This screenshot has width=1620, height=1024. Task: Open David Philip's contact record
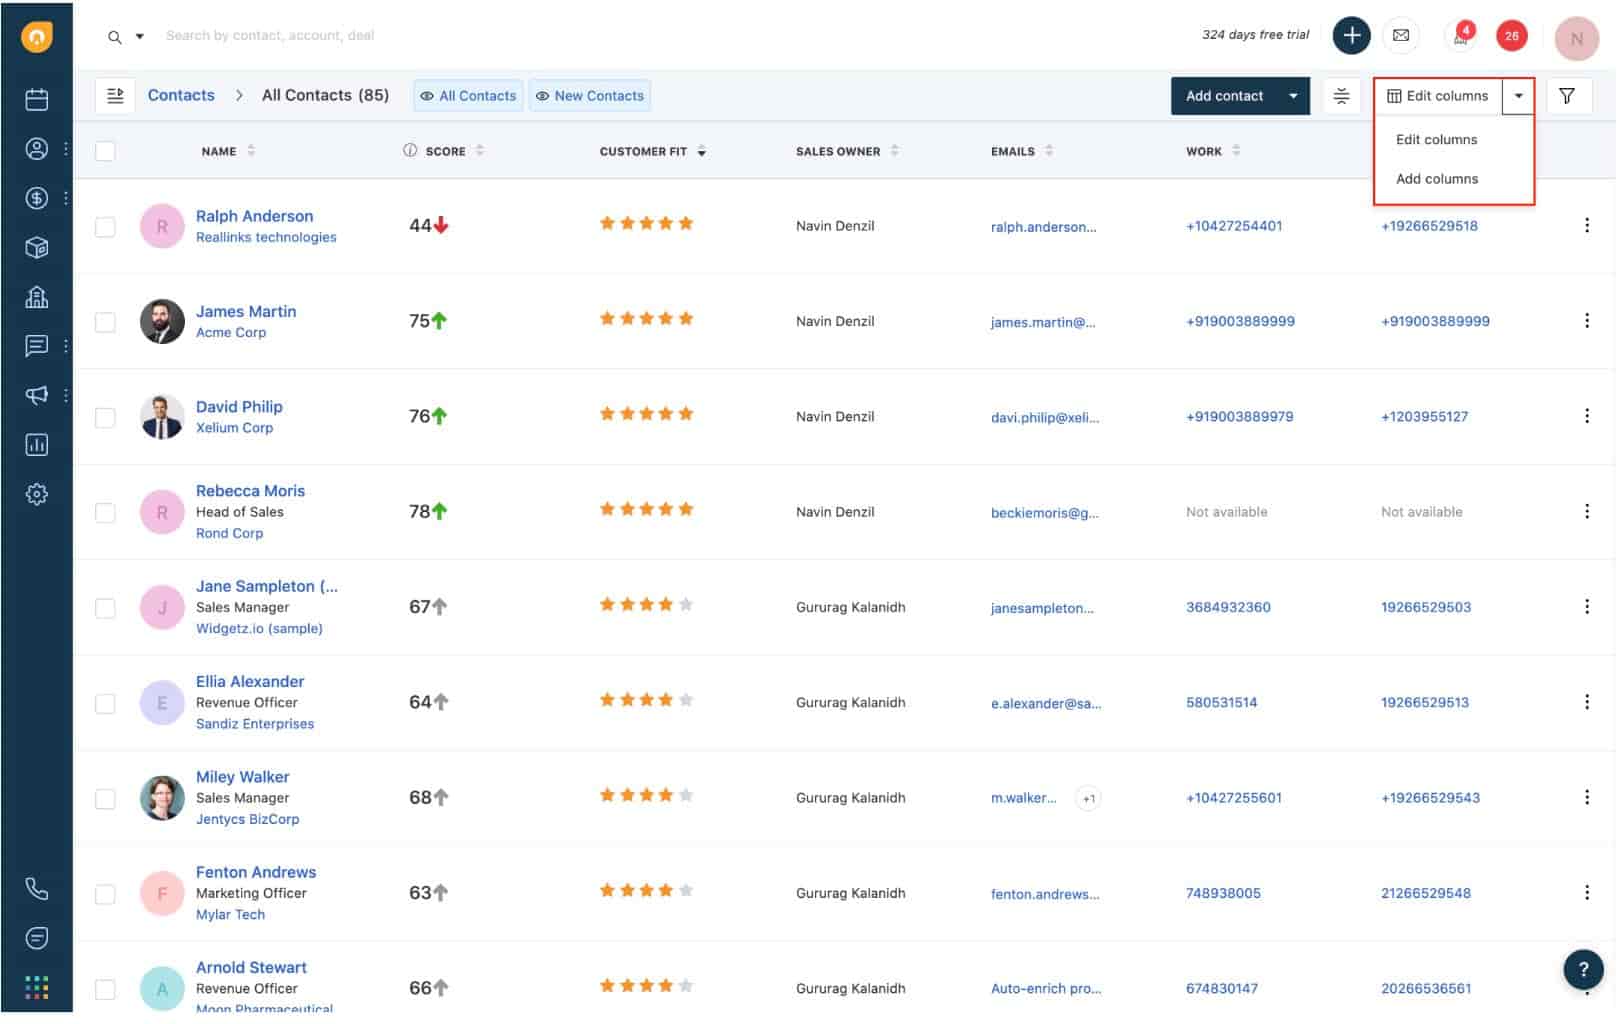click(239, 407)
